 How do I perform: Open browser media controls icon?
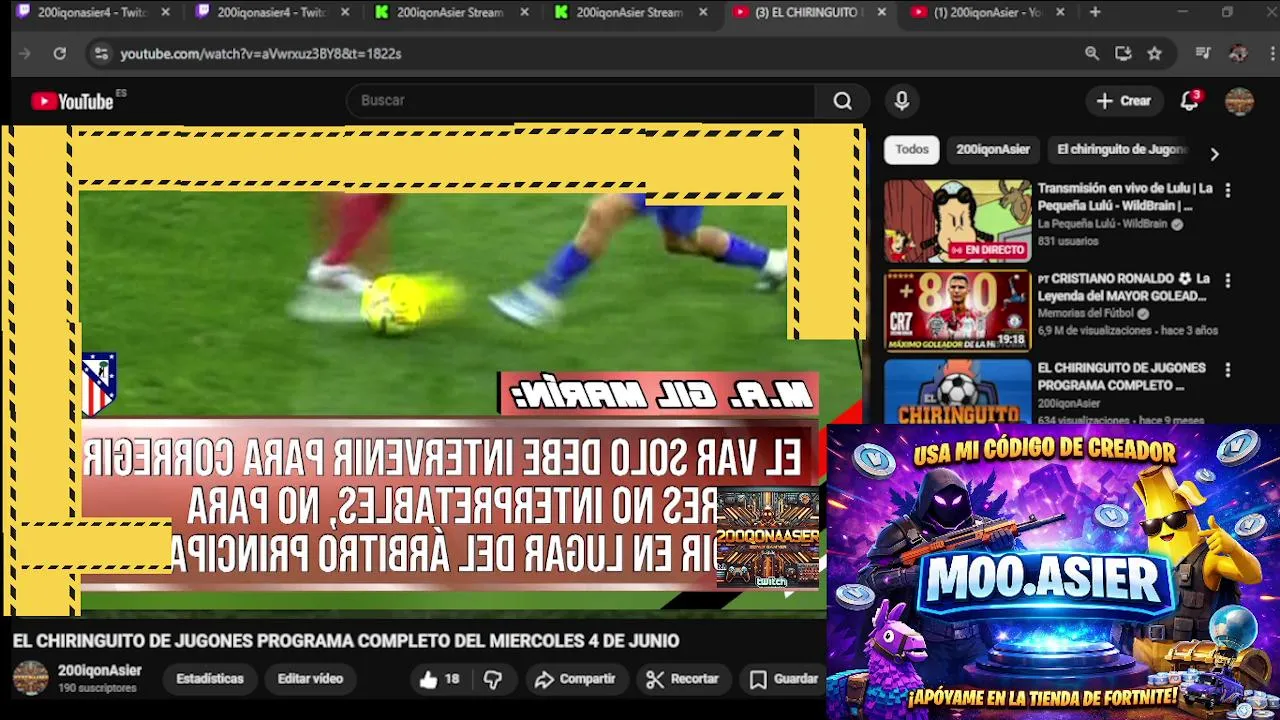point(1203,54)
